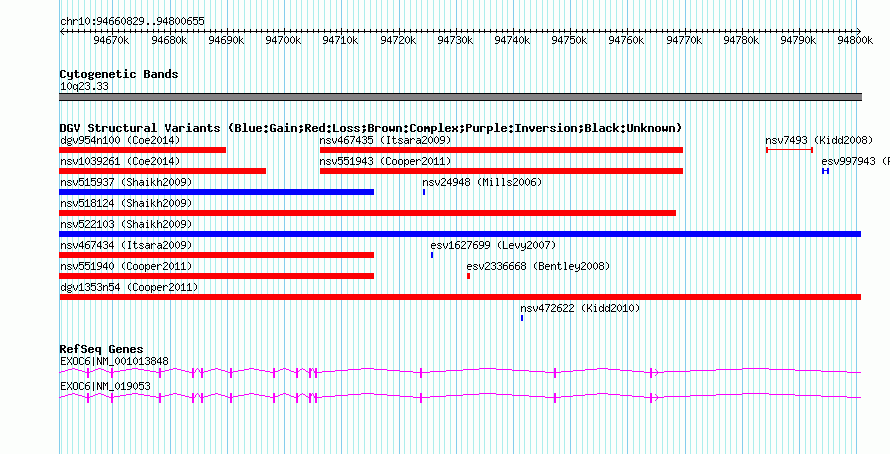Open the nsv518124 (Shaikh2009) label

(126, 203)
